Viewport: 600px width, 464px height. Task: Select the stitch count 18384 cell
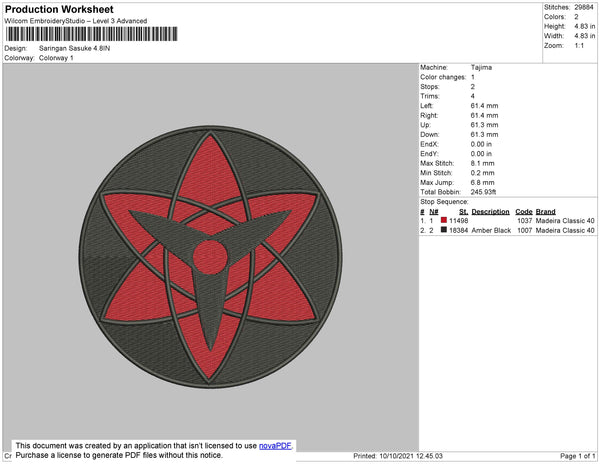[x=458, y=230]
